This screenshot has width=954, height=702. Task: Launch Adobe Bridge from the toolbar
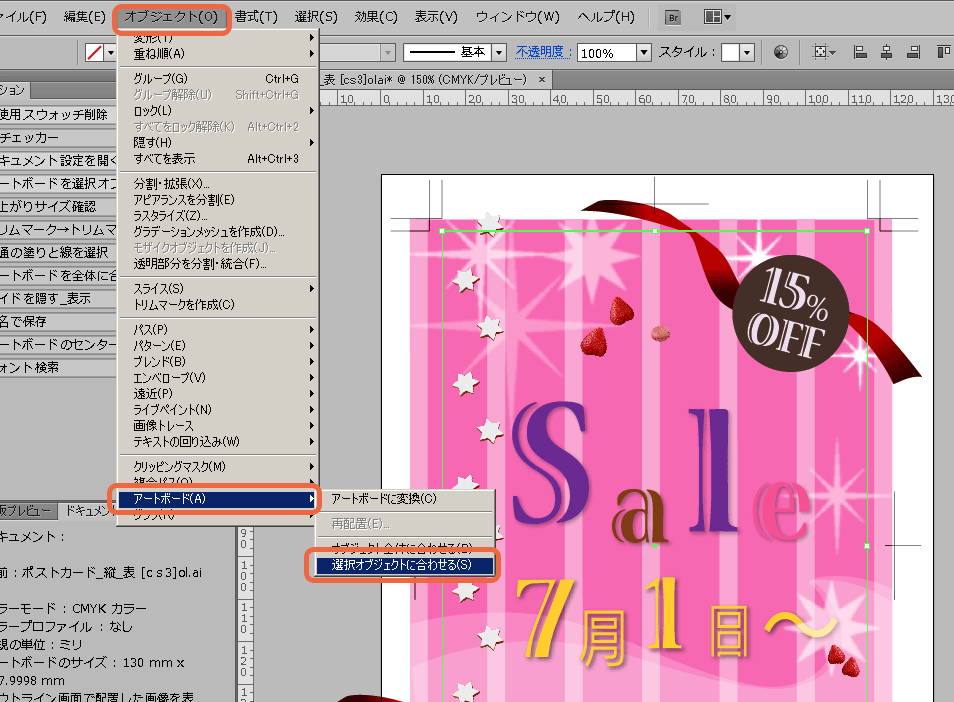click(x=672, y=16)
